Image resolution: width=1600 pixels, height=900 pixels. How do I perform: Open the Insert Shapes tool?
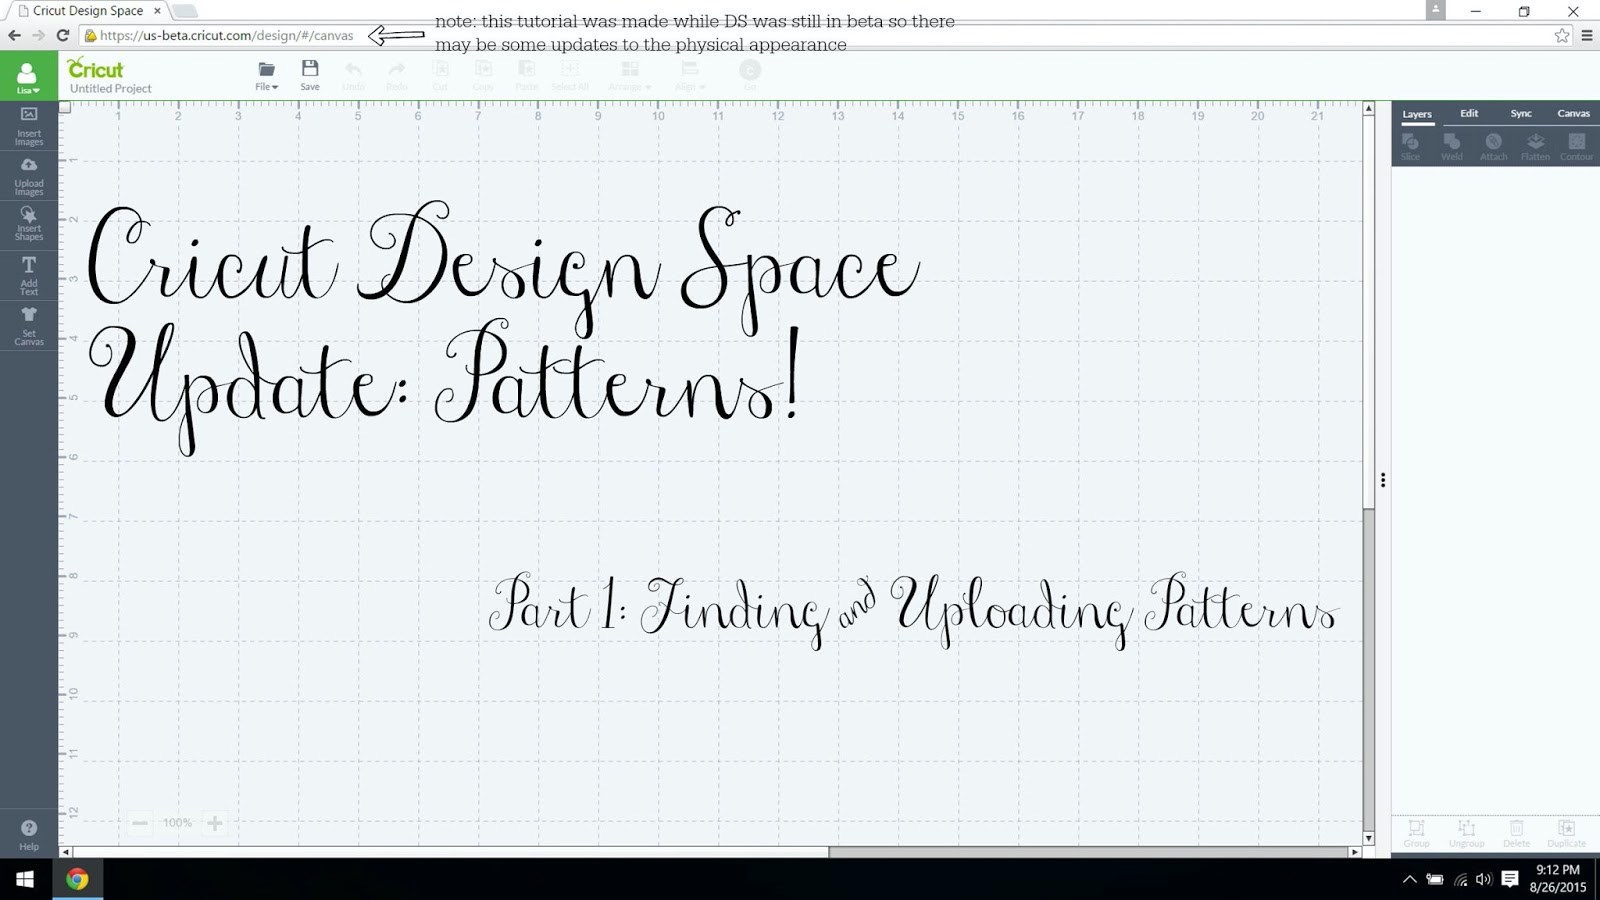point(29,223)
